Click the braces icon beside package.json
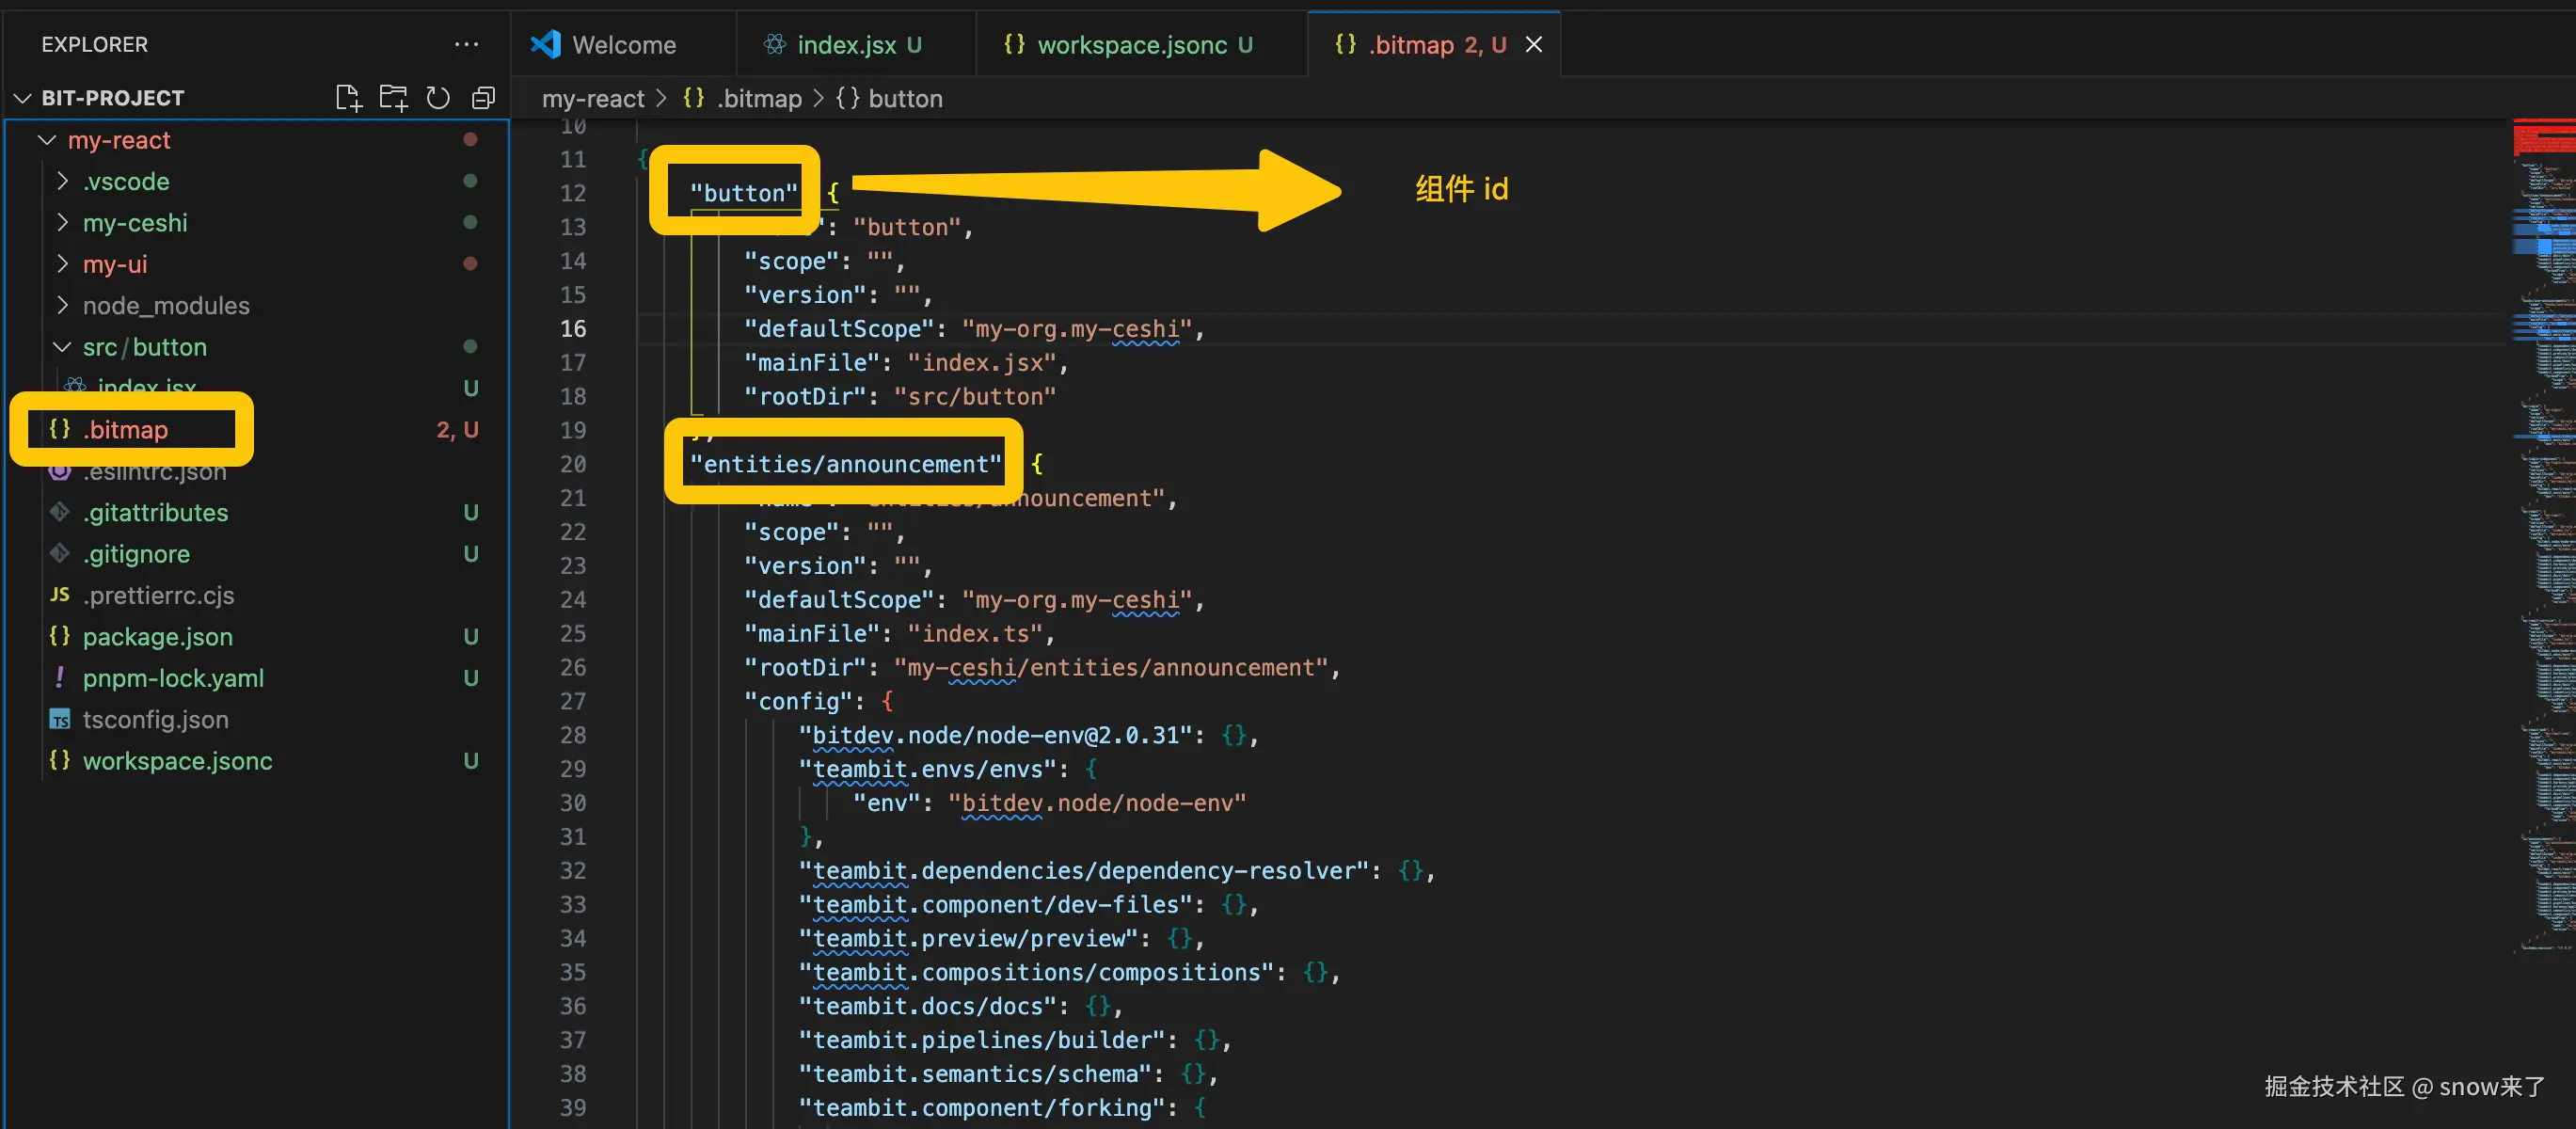The height and width of the screenshot is (1129, 2576). (x=60, y=636)
